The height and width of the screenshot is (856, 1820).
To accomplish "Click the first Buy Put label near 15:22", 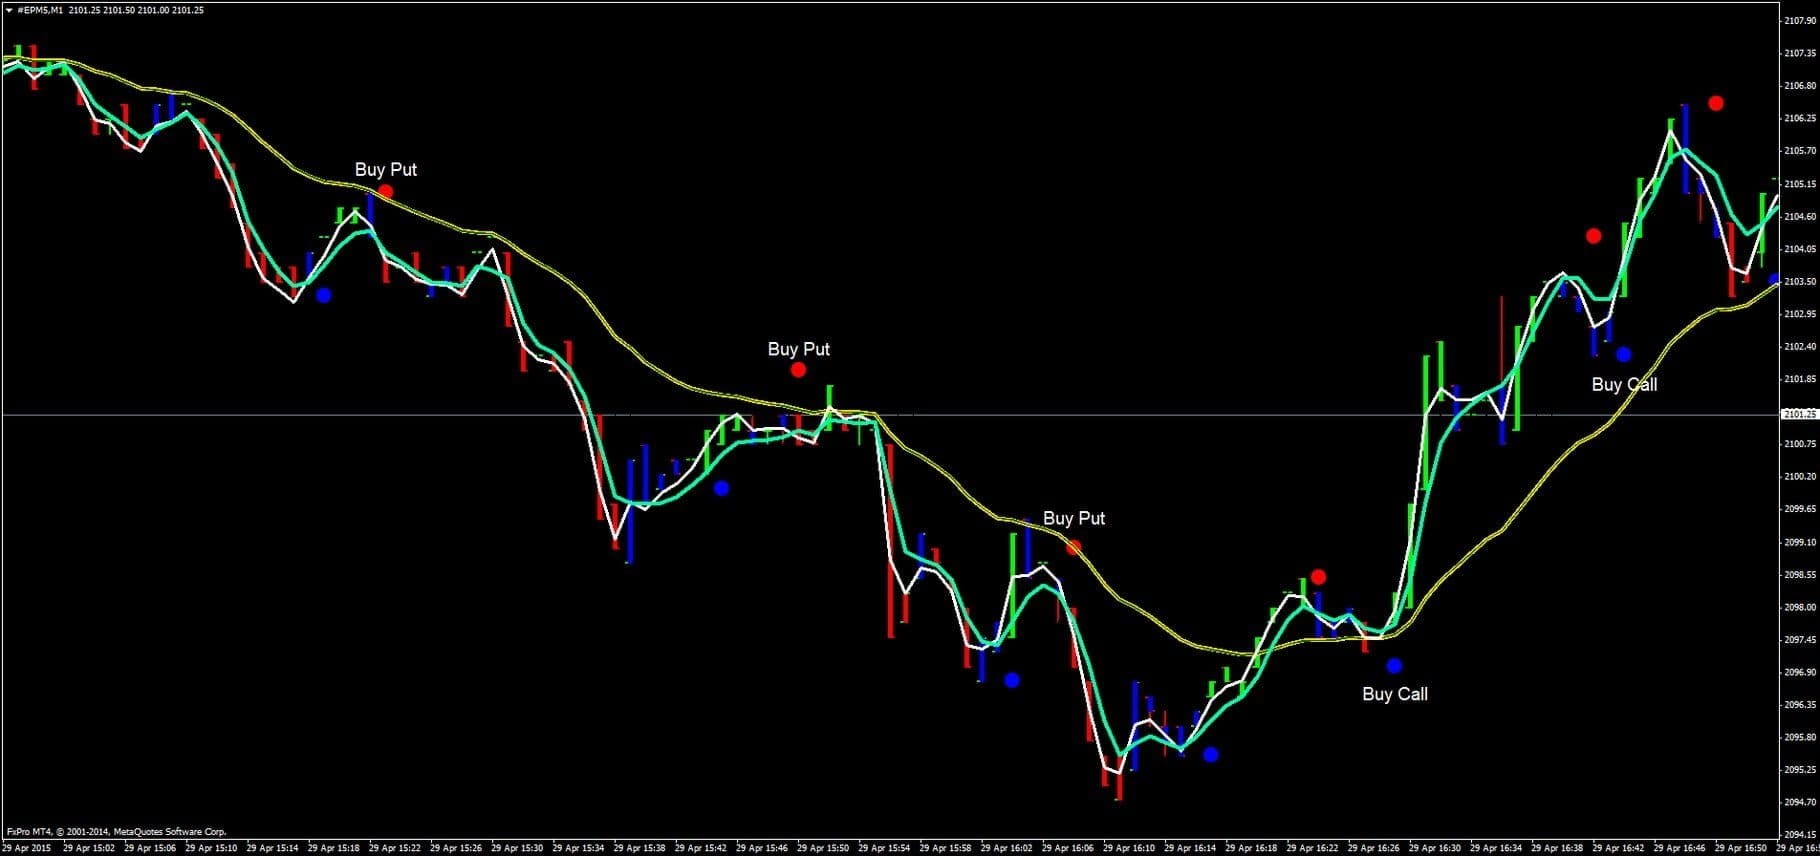I will tap(386, 170).
